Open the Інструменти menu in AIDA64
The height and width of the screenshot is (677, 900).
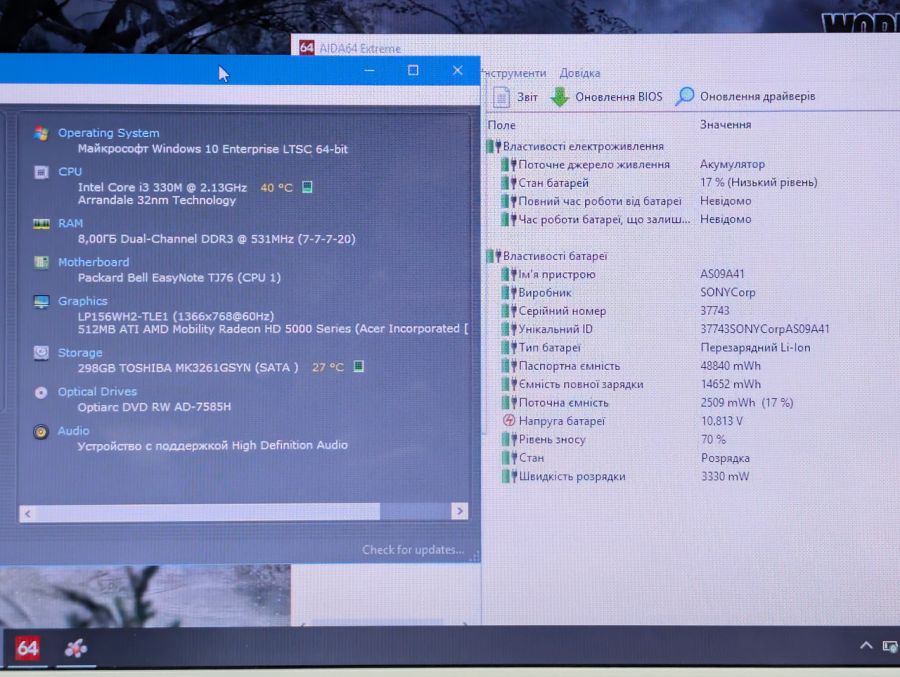click(x=514, y=73)
